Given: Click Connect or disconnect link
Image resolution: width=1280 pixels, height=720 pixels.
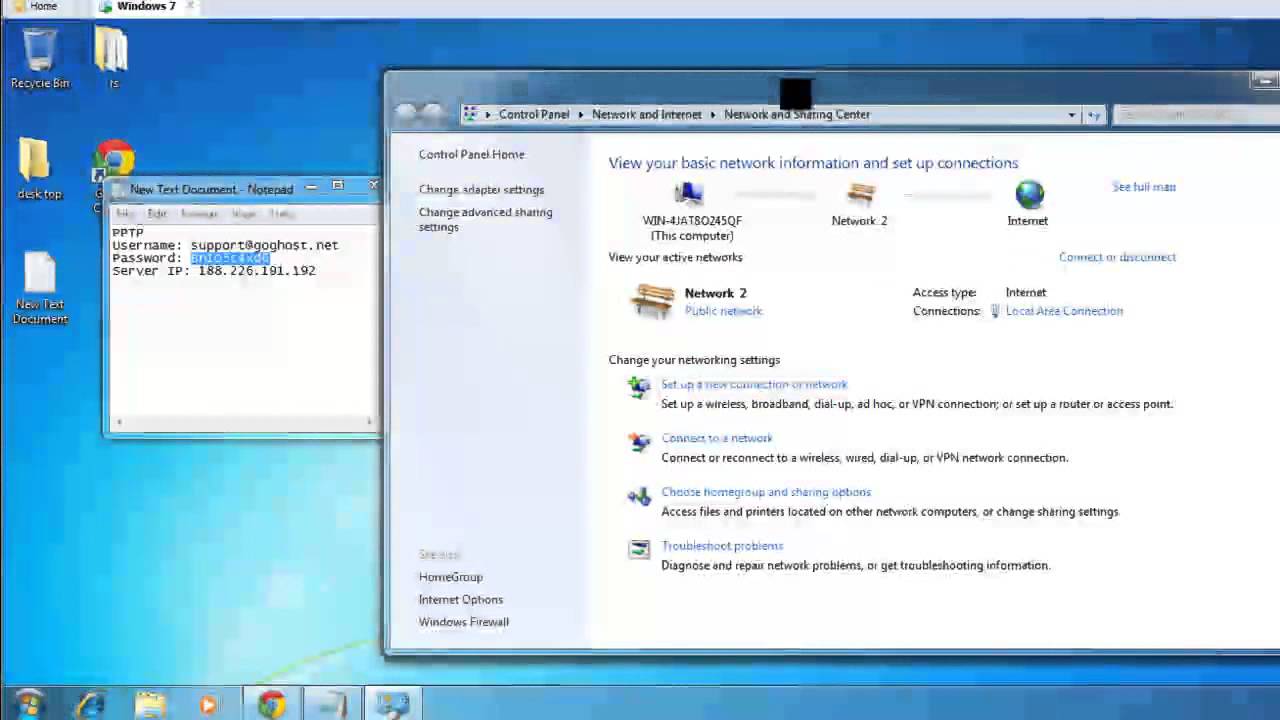Looking at the screenshot, I should 1117,258.
